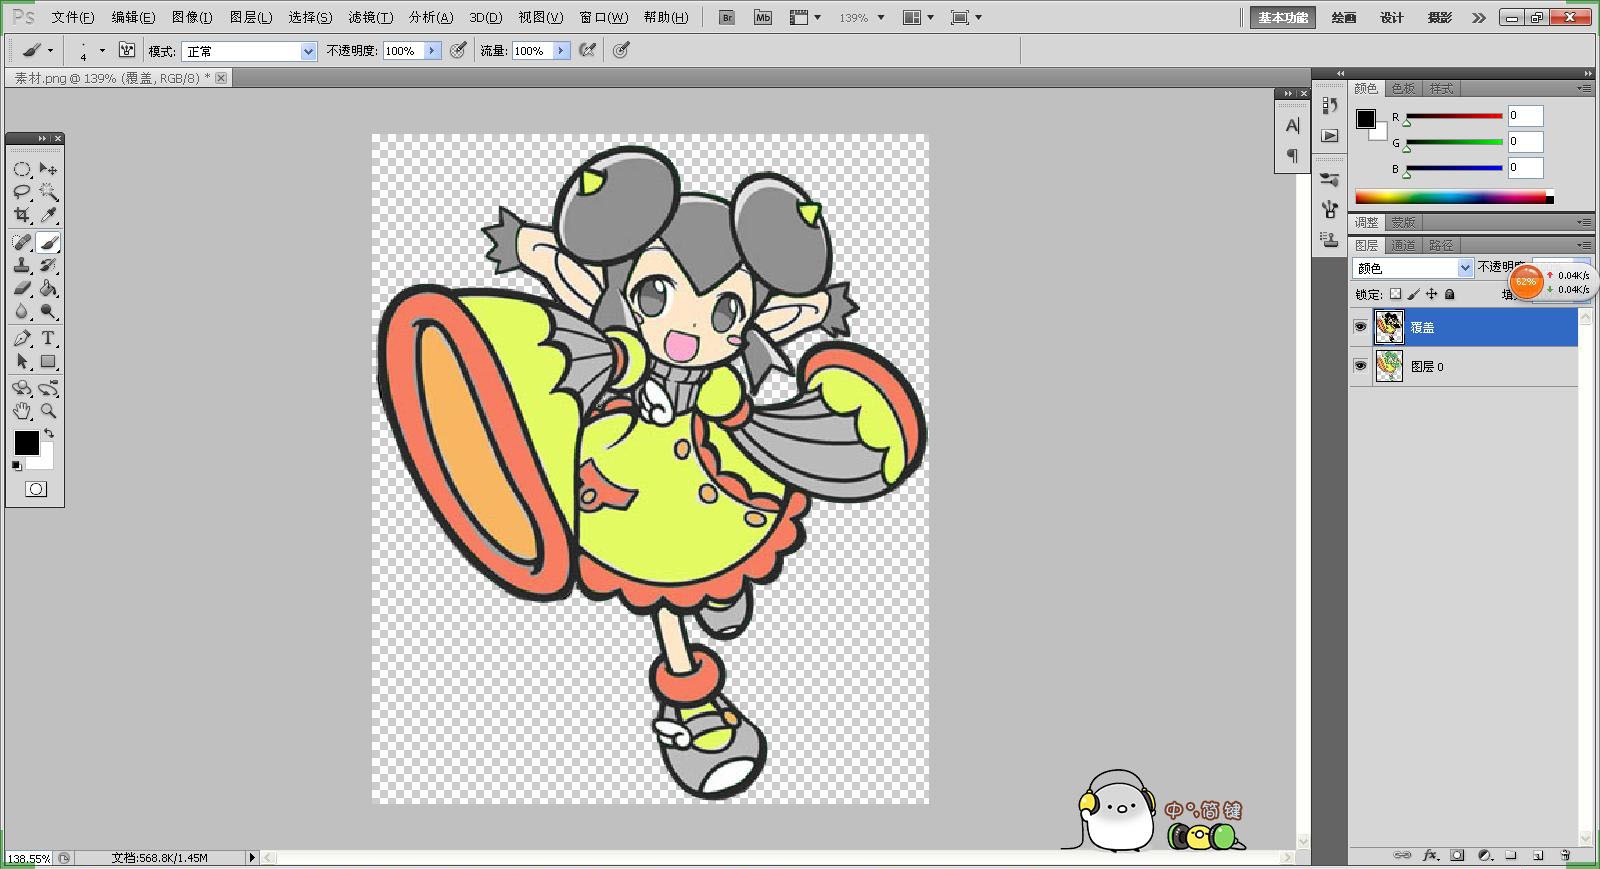1600x869 pixels.
Task: Open layer blend mode 颜色 dropdown
Action: pyautogui.click(x=1413, y=268)
